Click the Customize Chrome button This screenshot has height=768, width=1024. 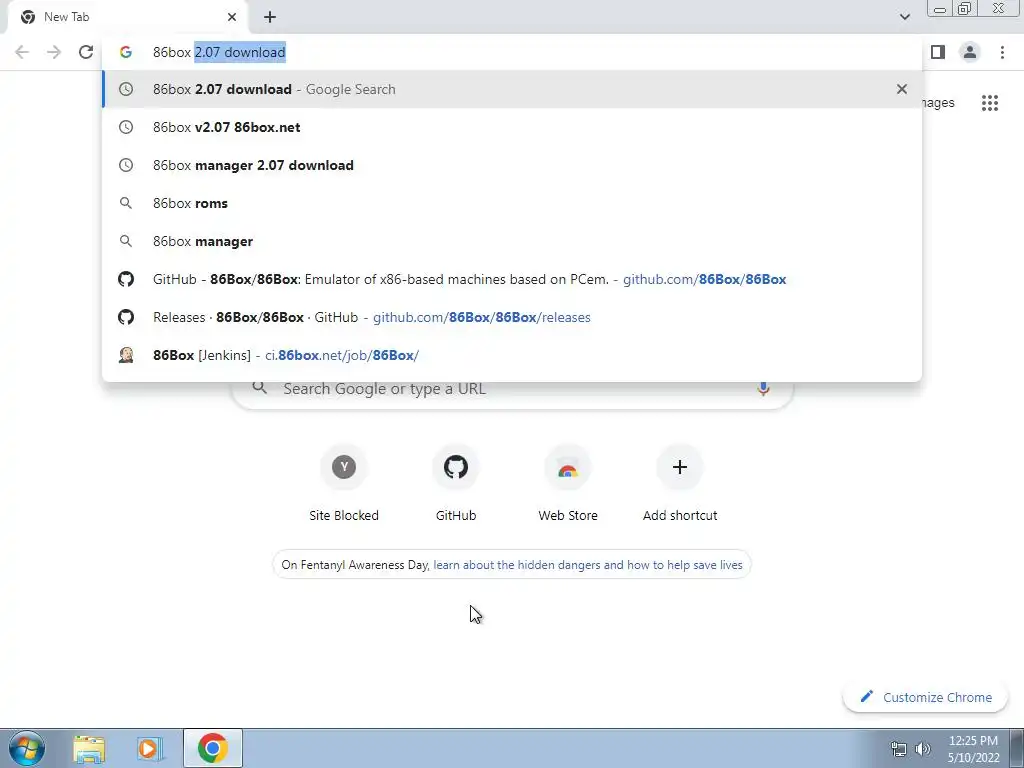(926, 697)
